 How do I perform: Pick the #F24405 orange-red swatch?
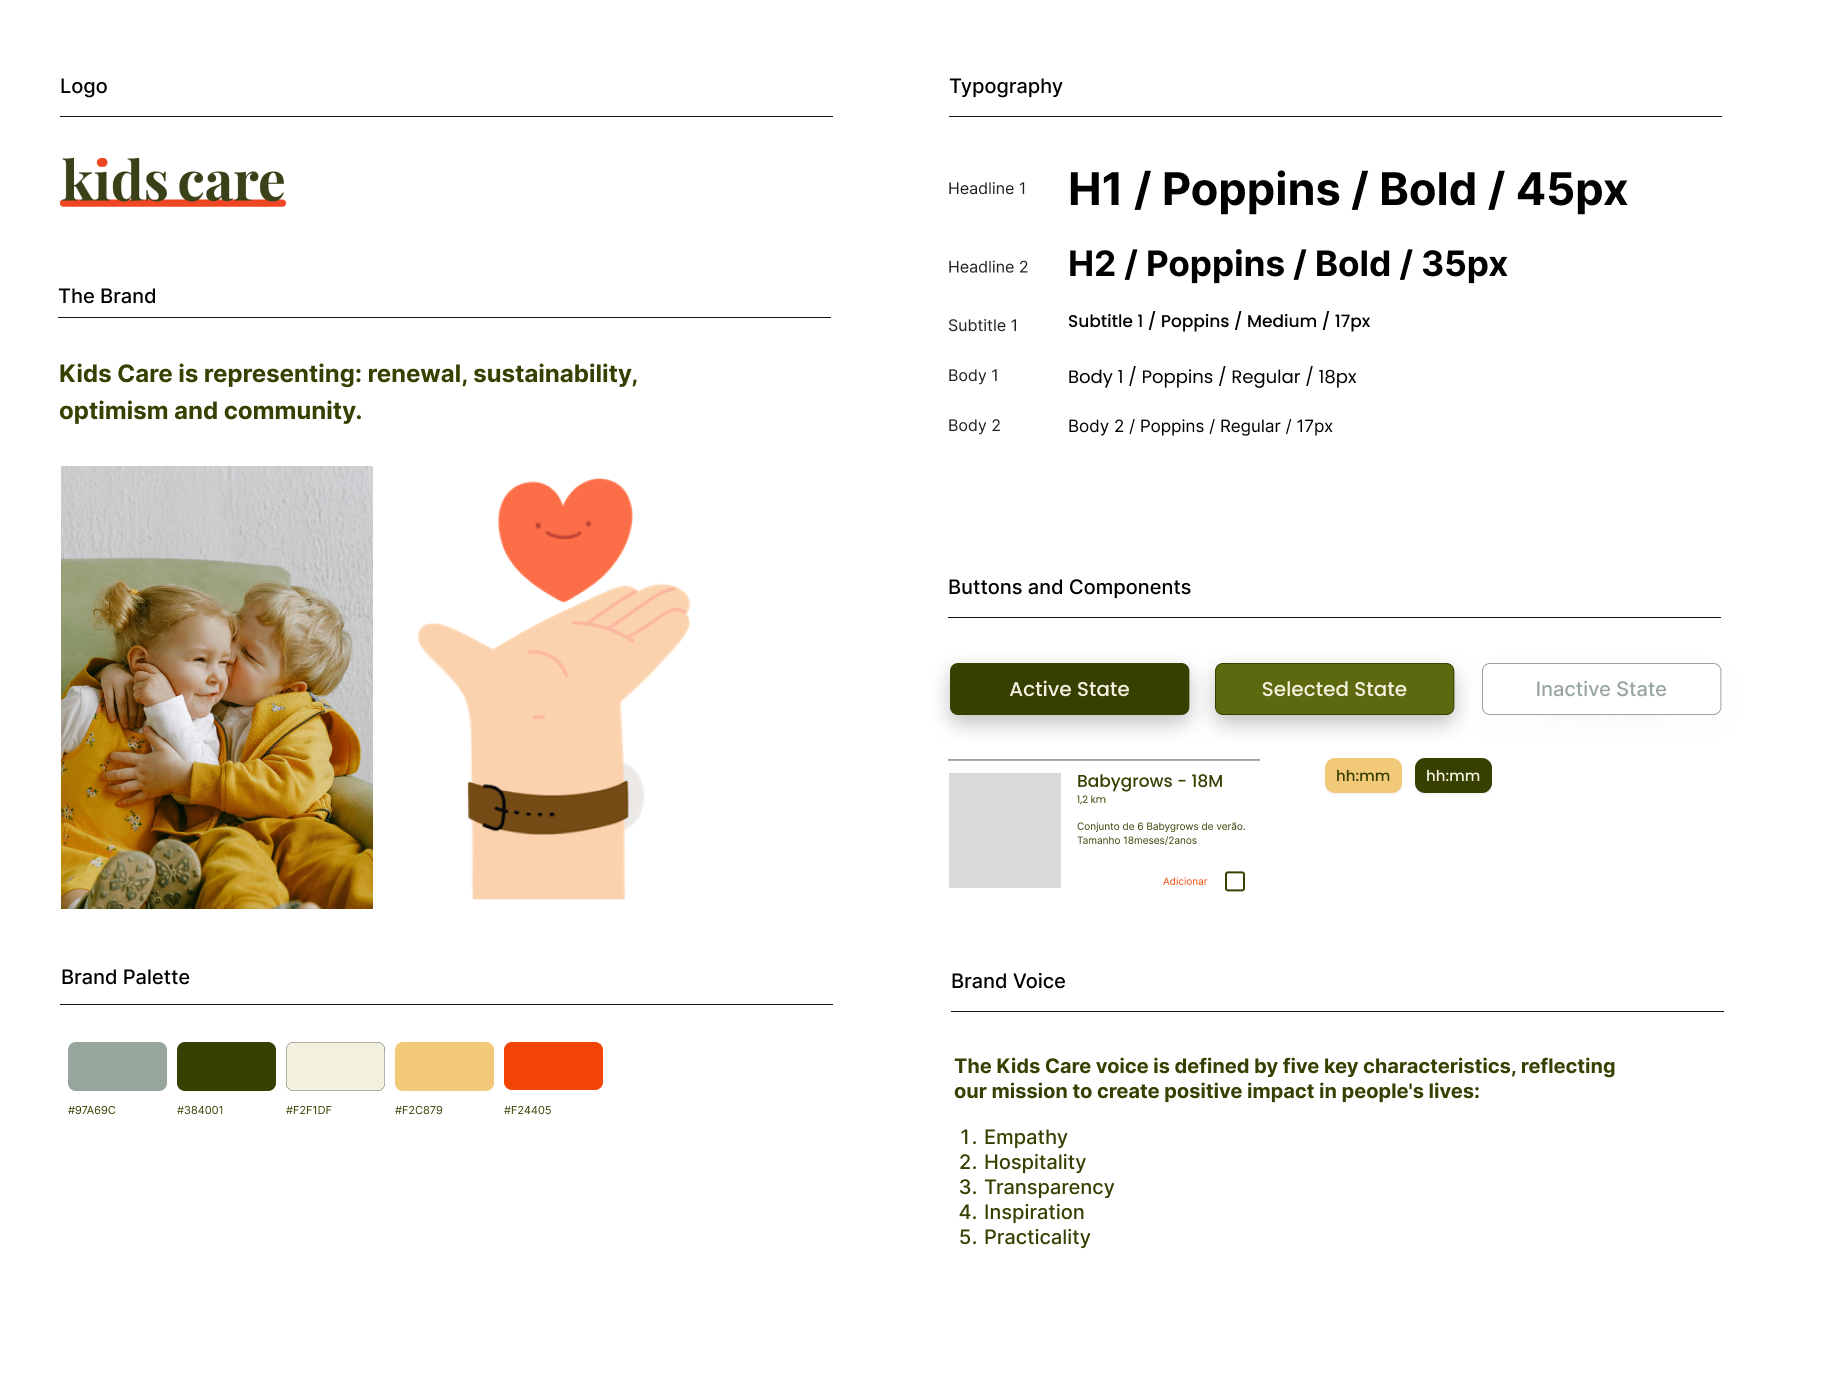pyautogui.click(x=553, y=1066)
